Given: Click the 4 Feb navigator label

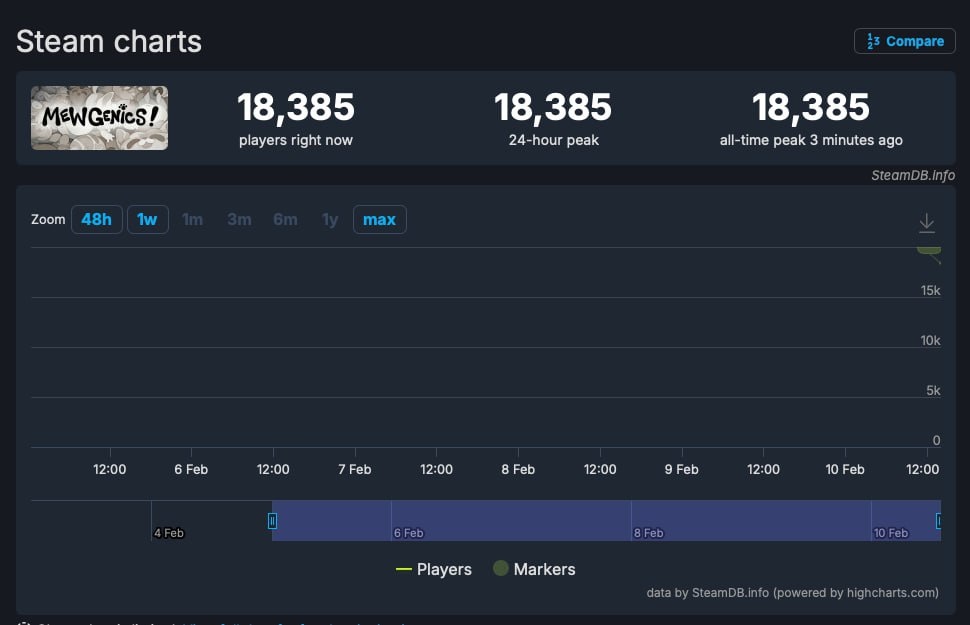Looking at the screenshot, I should (x=169, y=533).
